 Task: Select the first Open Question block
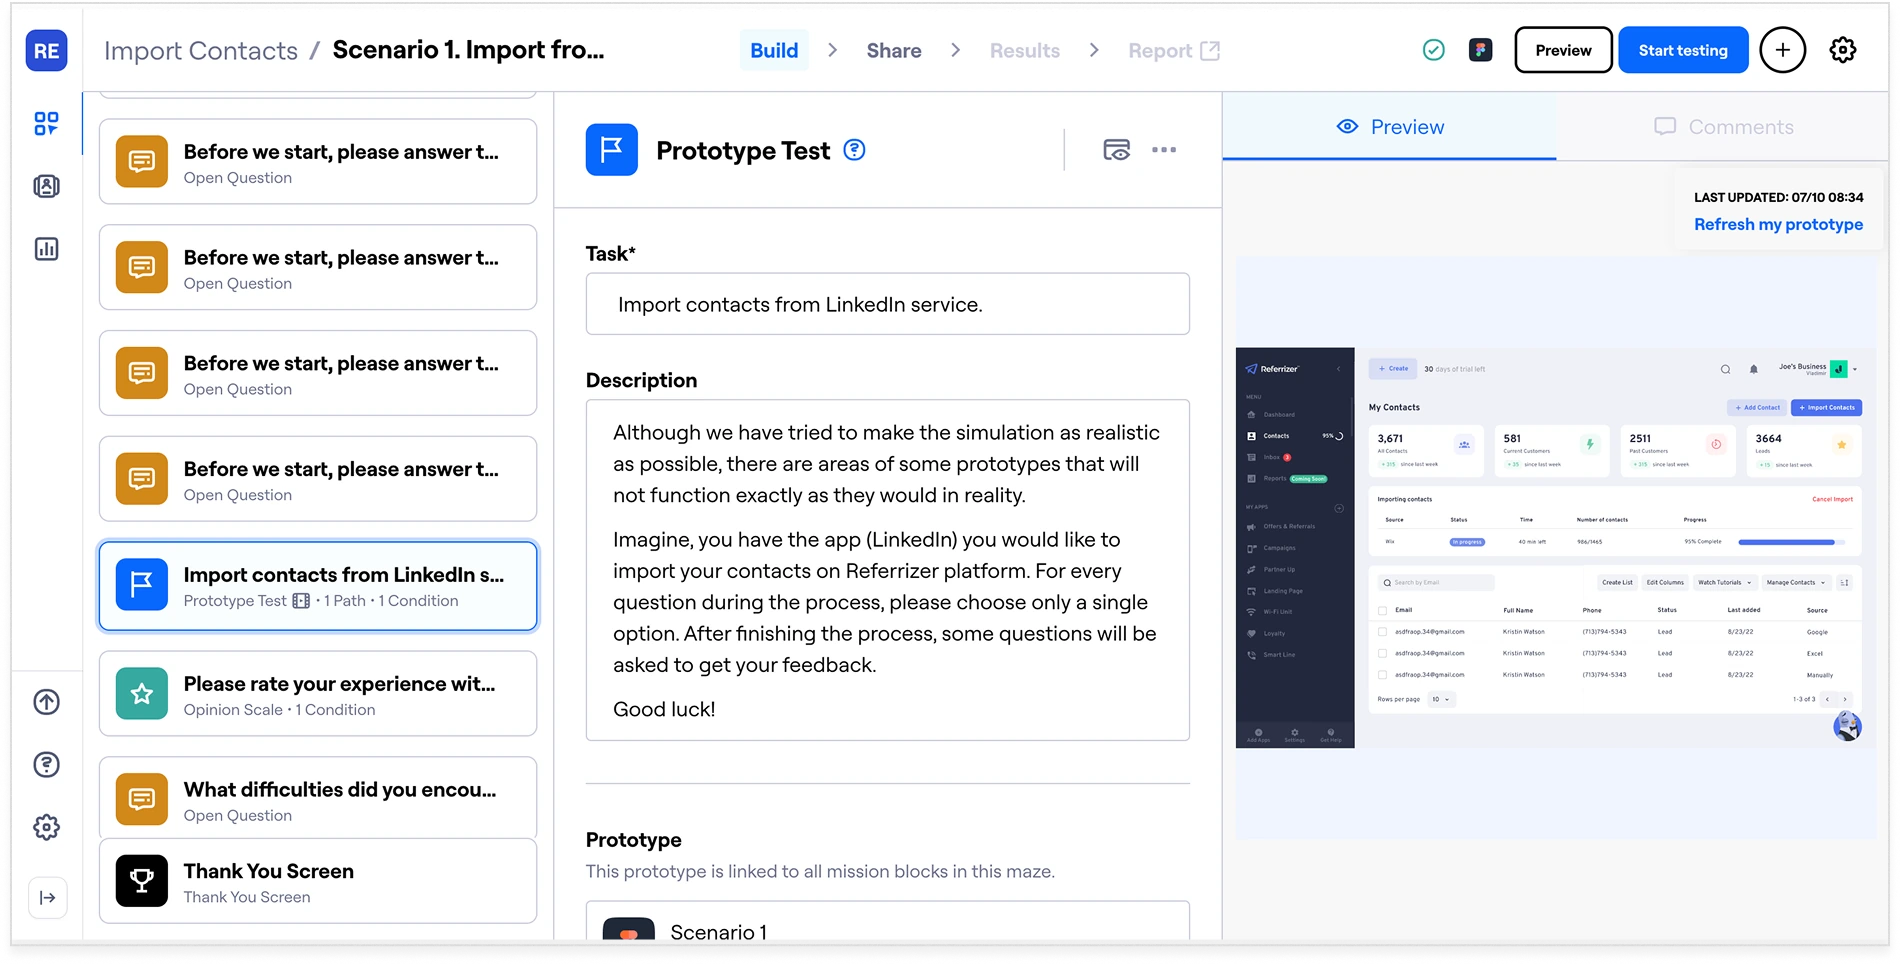click(318, 162)
